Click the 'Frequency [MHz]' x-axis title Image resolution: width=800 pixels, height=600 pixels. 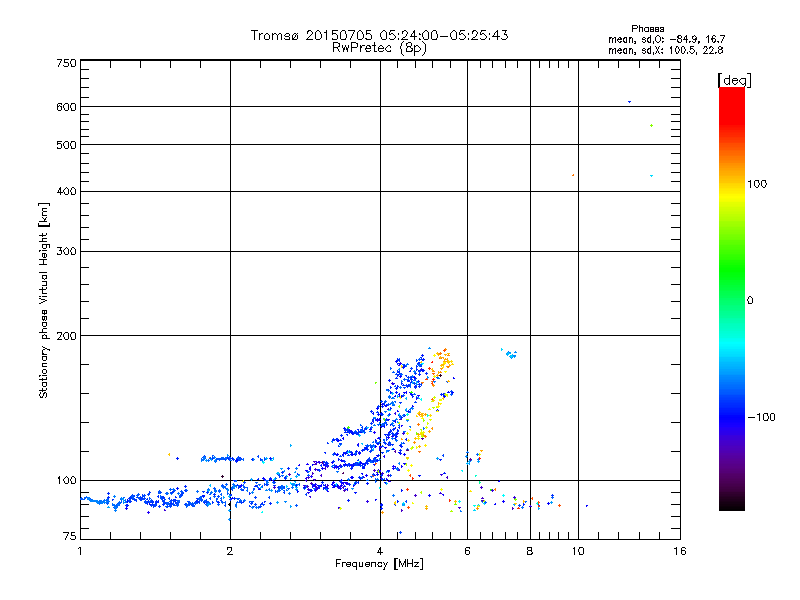click(379, 564)
